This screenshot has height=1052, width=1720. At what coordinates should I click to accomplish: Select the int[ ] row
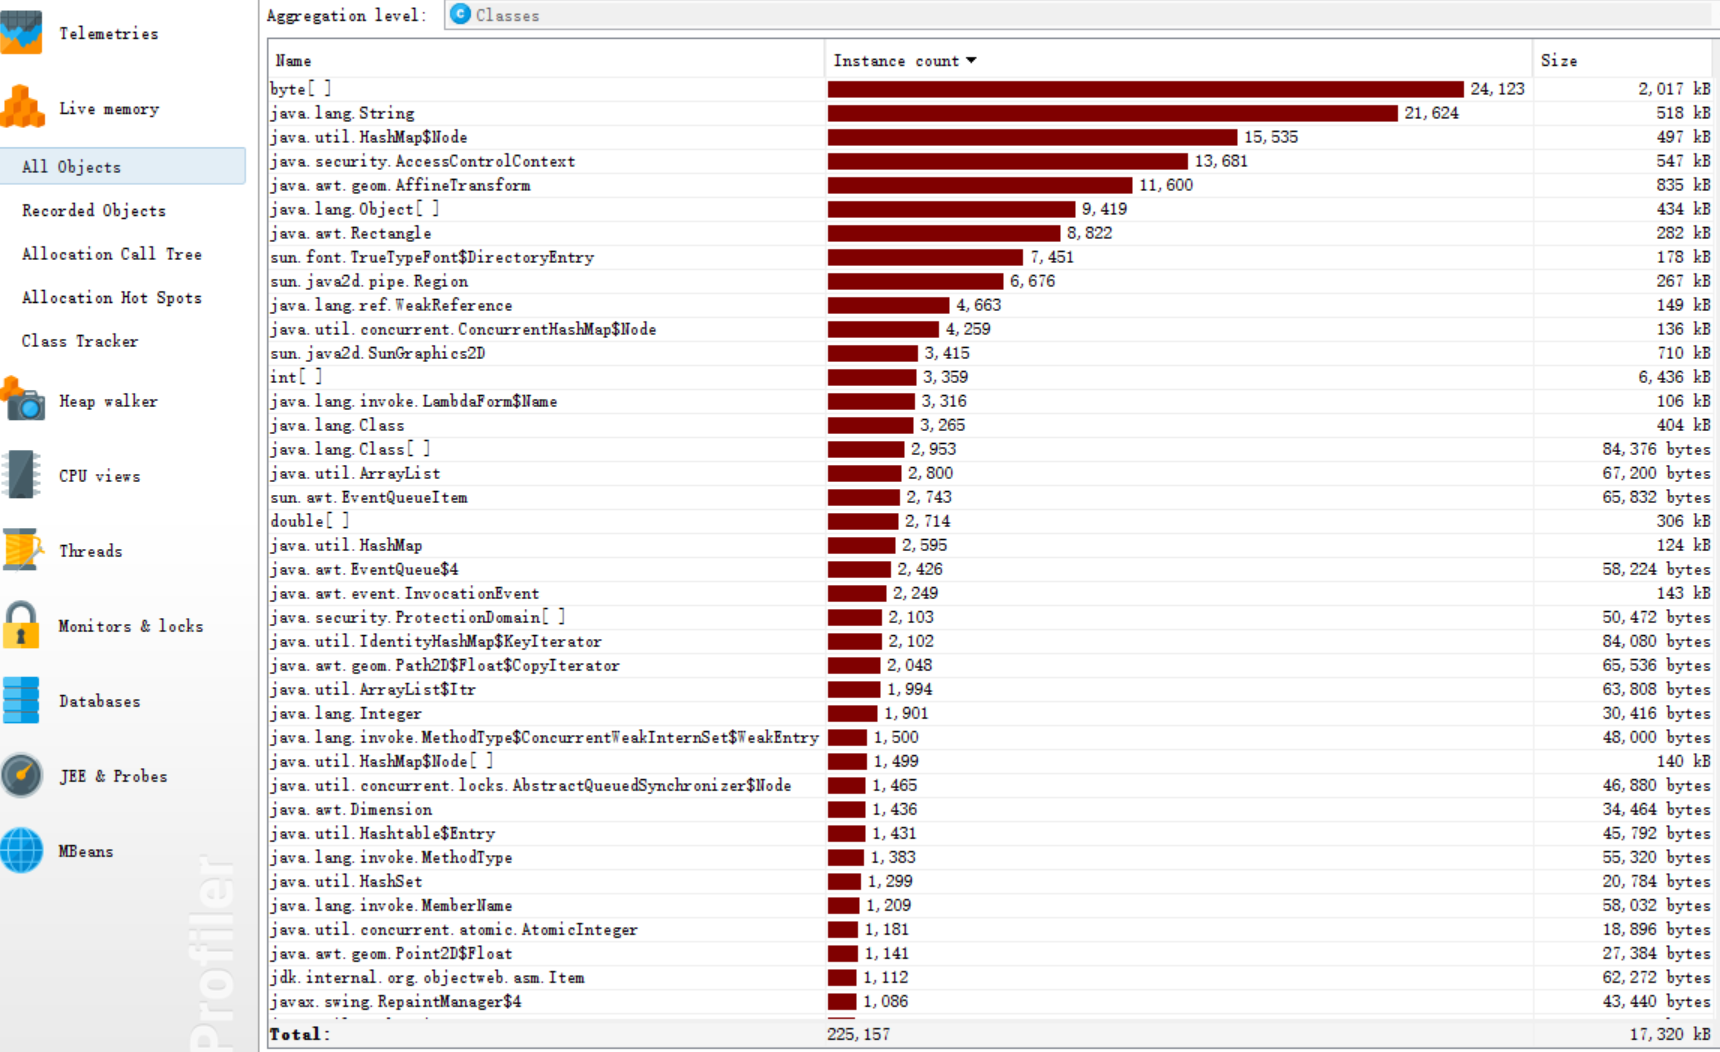992,377
